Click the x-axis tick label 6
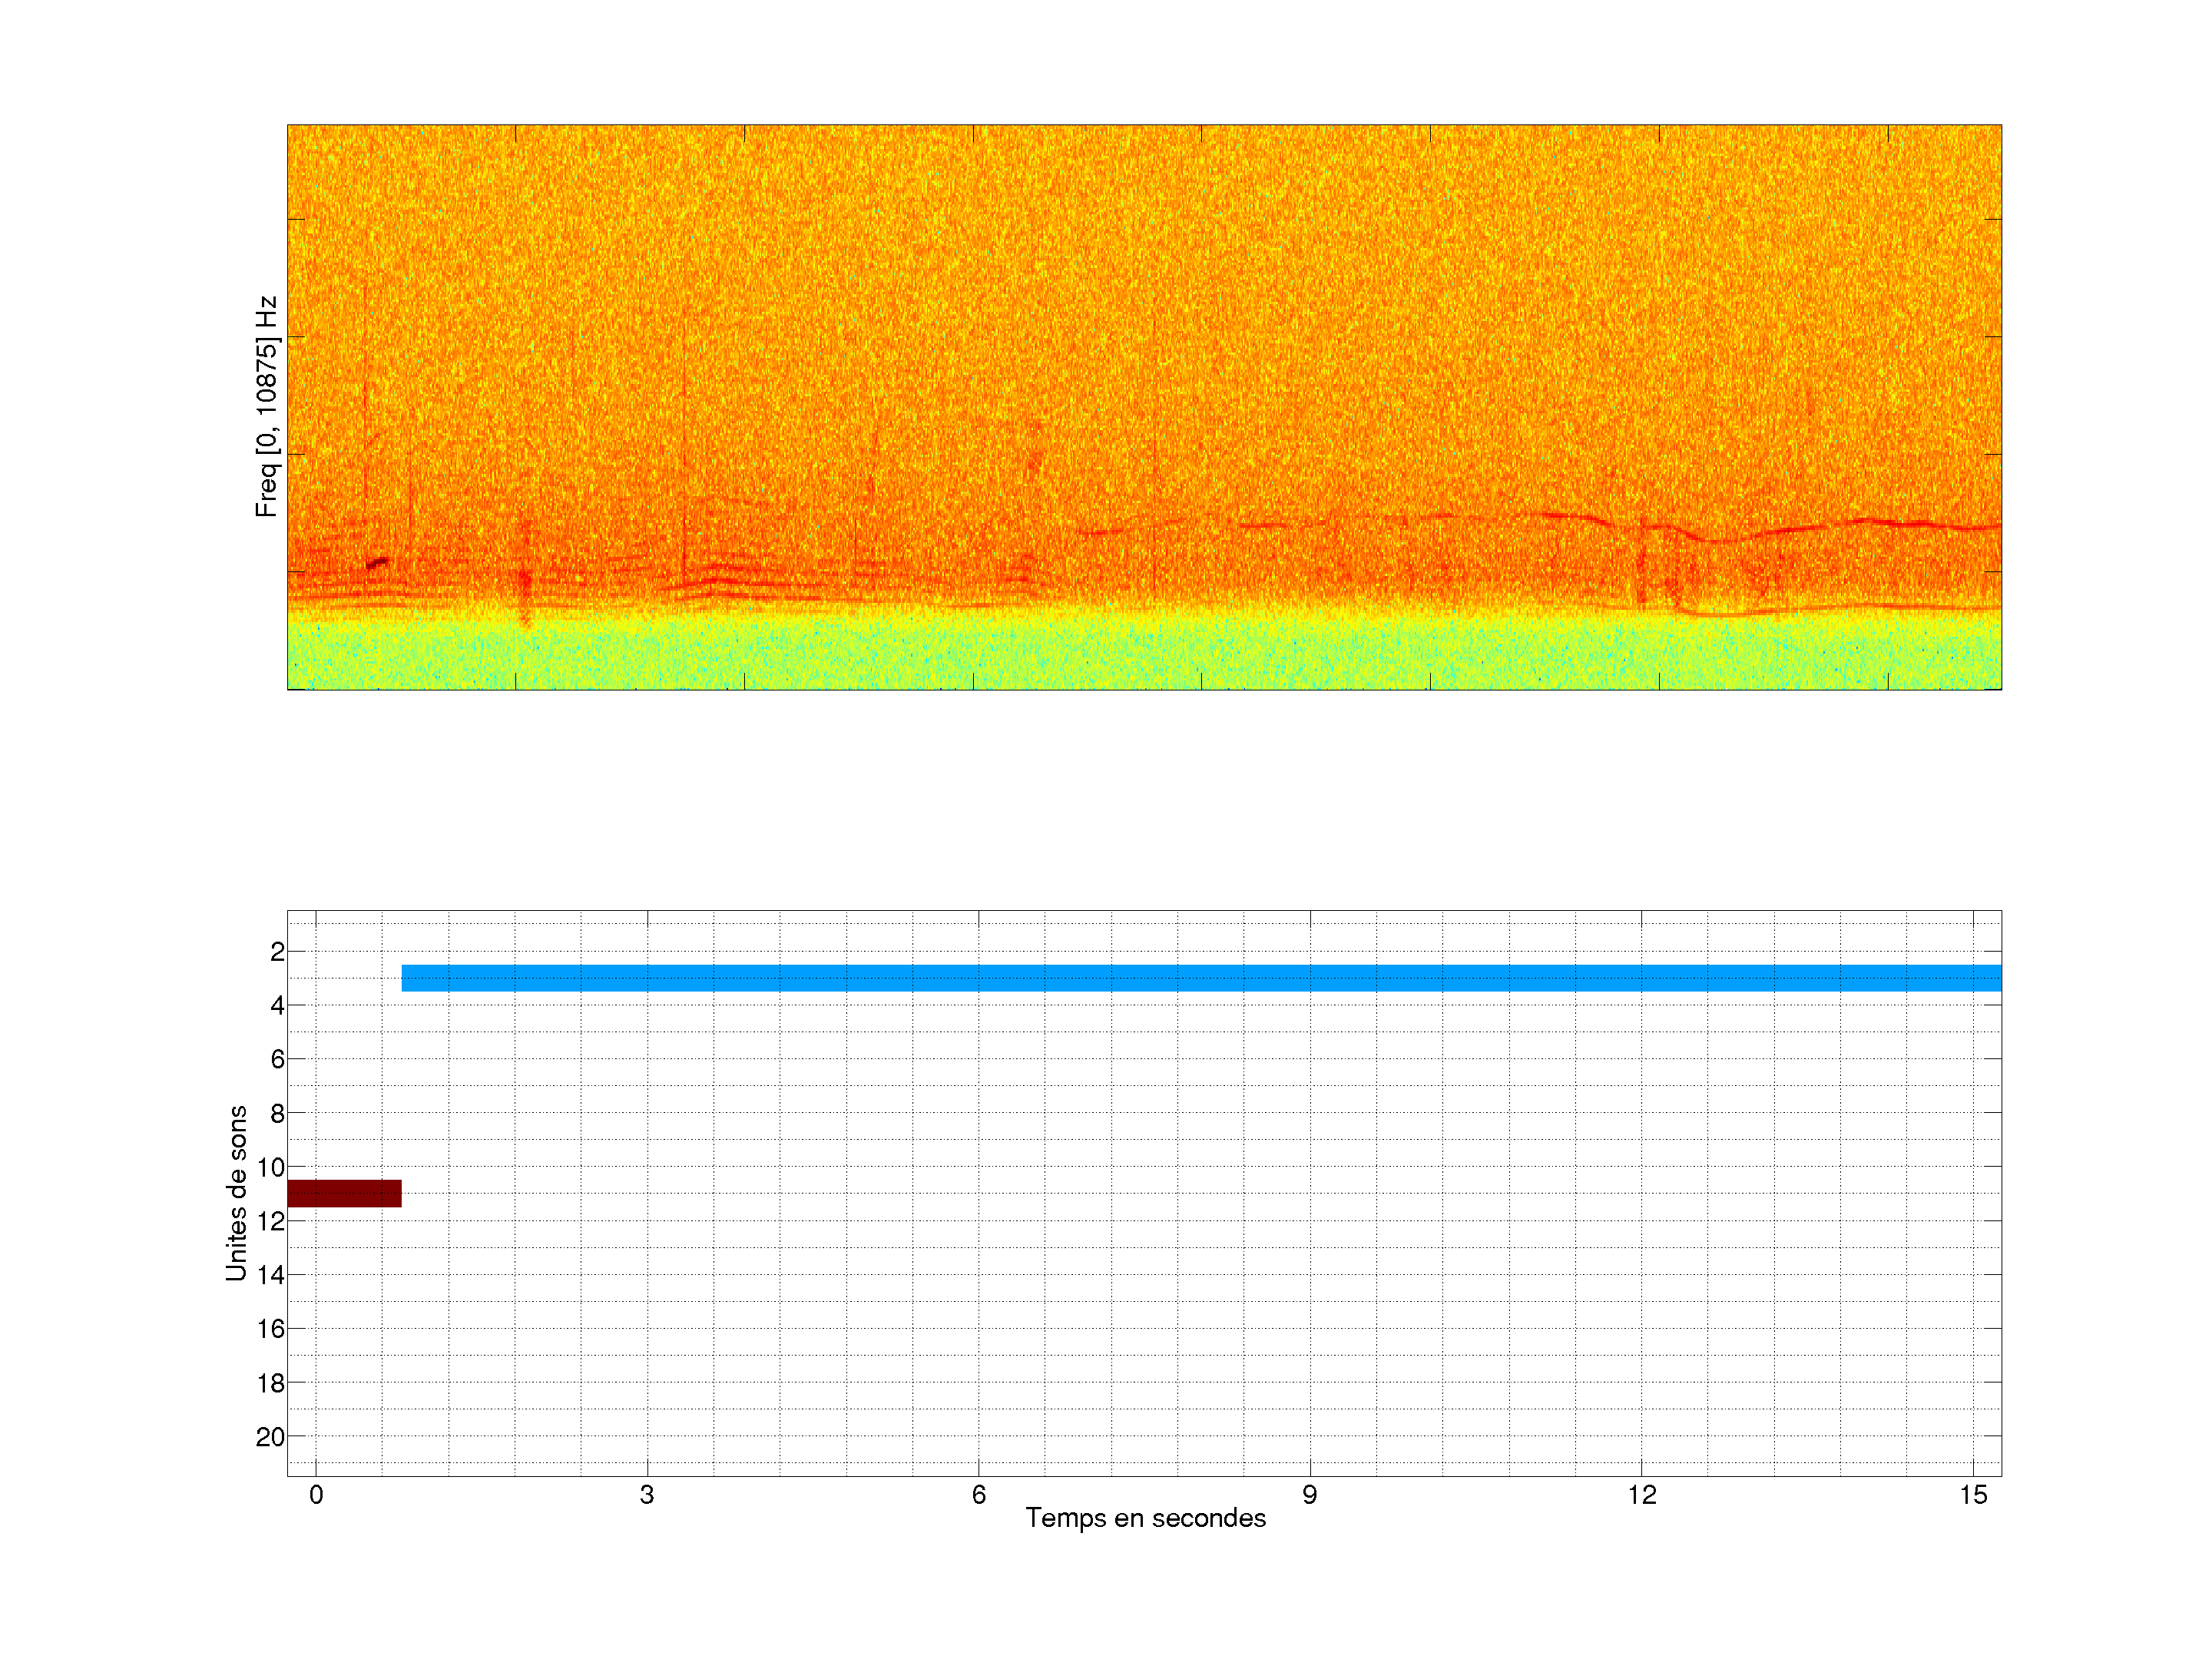 tap(978, 1495)
